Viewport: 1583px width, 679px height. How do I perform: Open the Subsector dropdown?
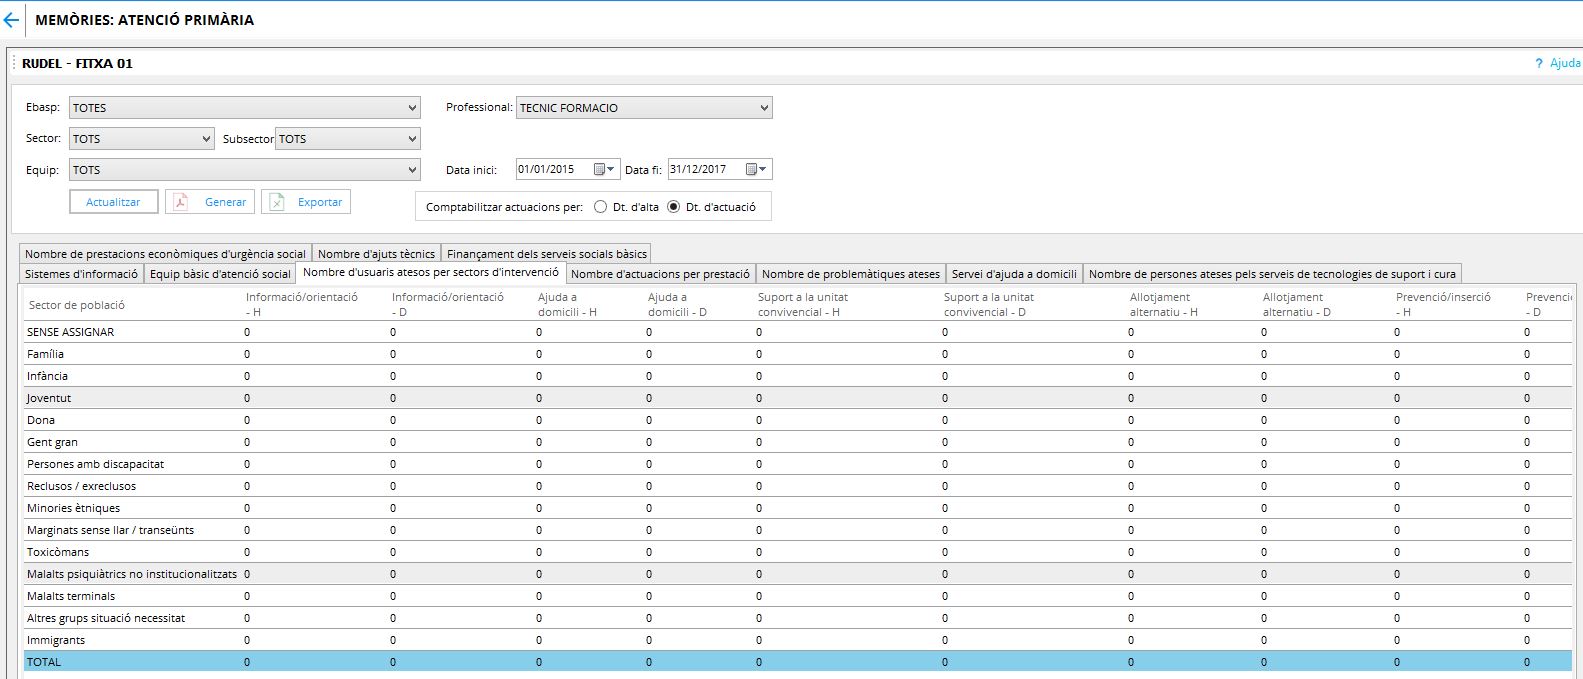tap(348, 139)
